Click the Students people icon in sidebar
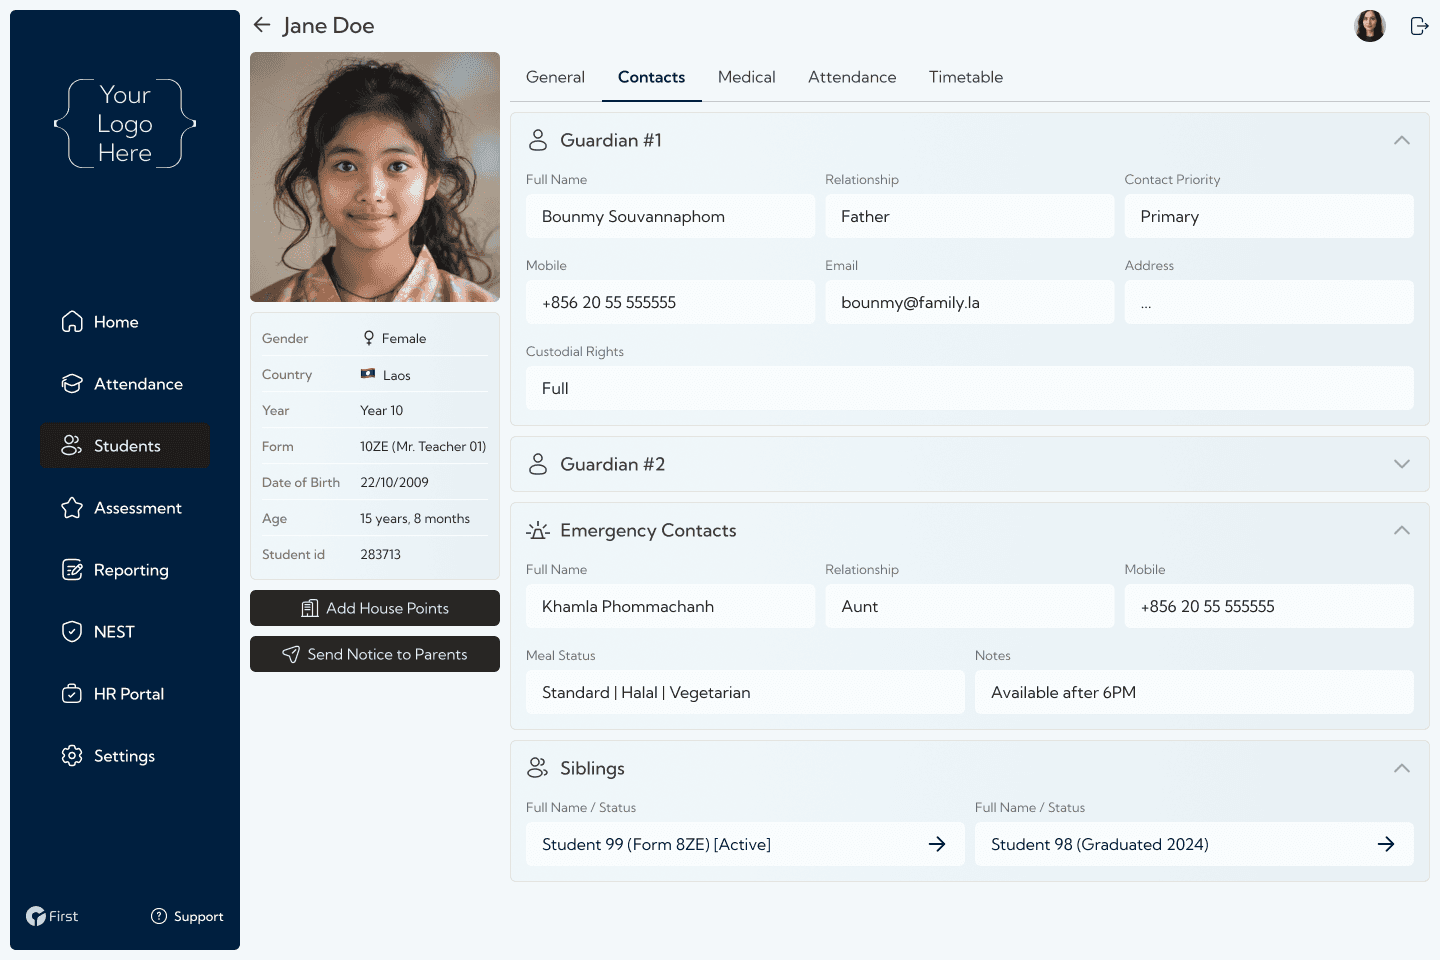Viewport: 1440px width, 960px height. (x=72, y=446)
